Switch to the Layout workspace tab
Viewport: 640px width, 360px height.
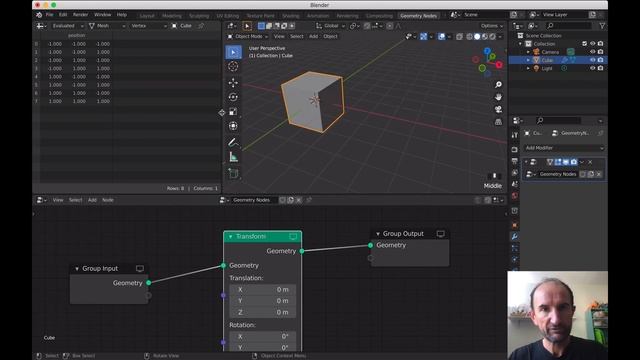click(x=147, y=16)
